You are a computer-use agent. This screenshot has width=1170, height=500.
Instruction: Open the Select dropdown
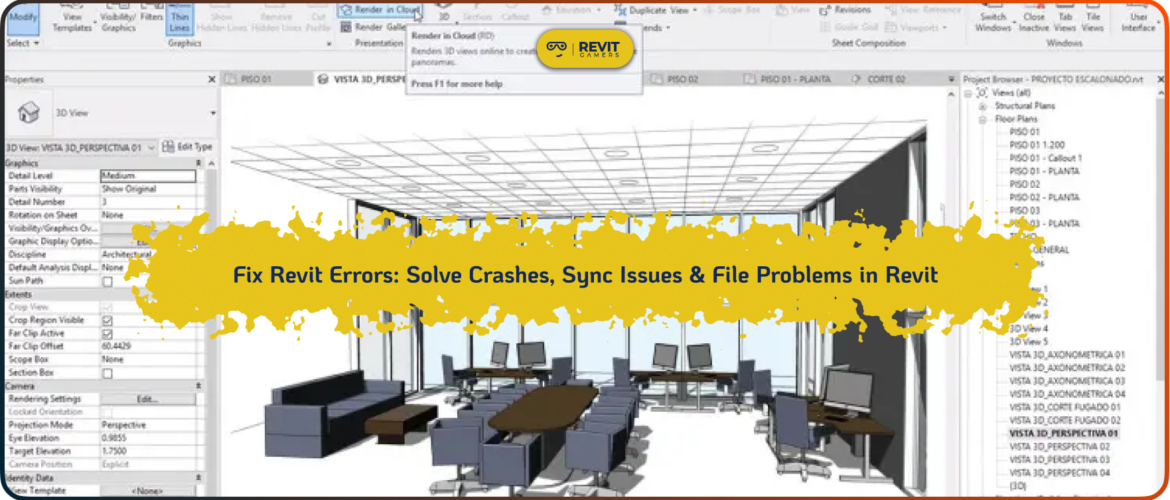point(22,43)
